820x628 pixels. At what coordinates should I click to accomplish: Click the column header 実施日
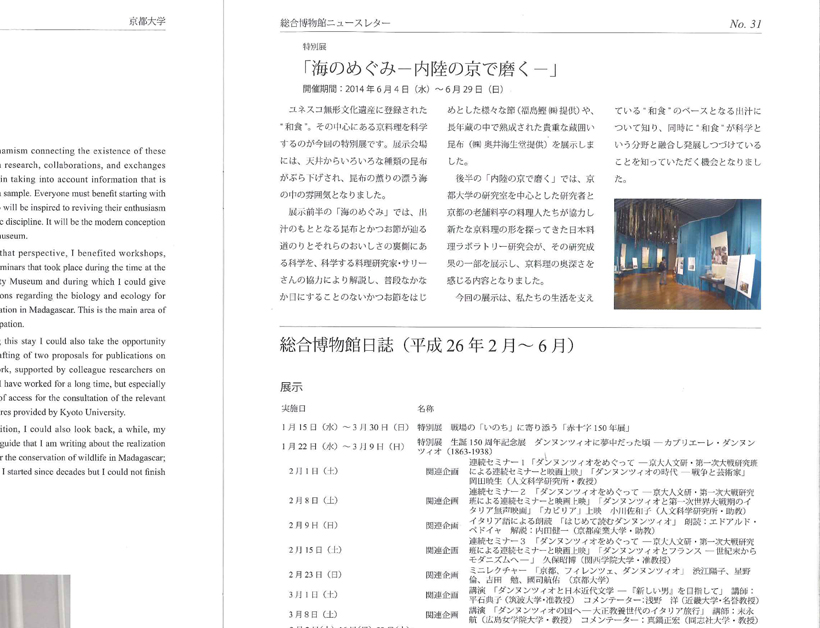[293, 408]
